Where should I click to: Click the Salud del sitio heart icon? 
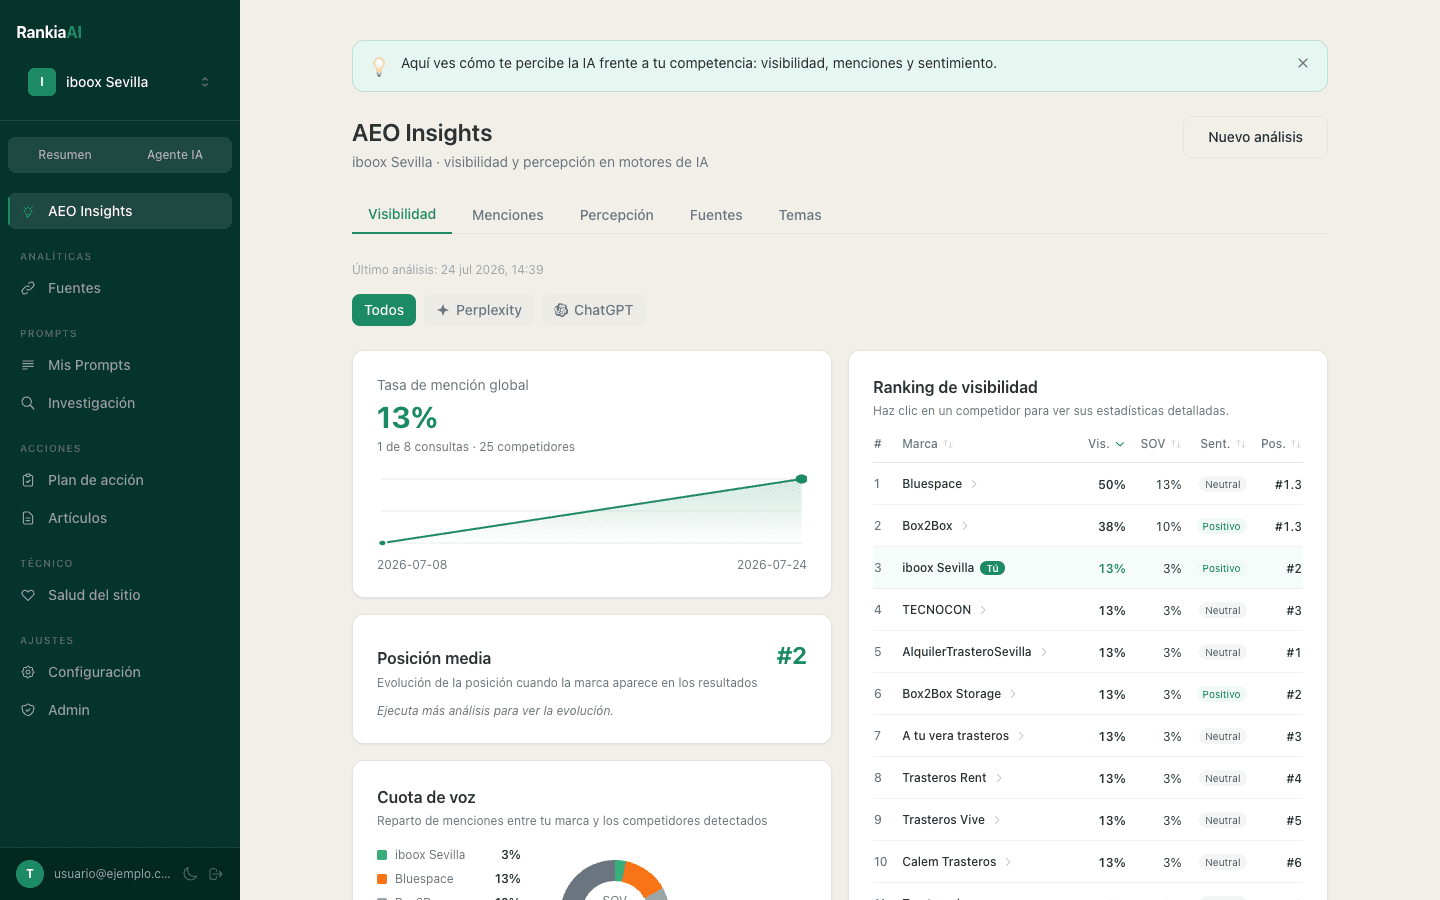(x=28, y=595)
